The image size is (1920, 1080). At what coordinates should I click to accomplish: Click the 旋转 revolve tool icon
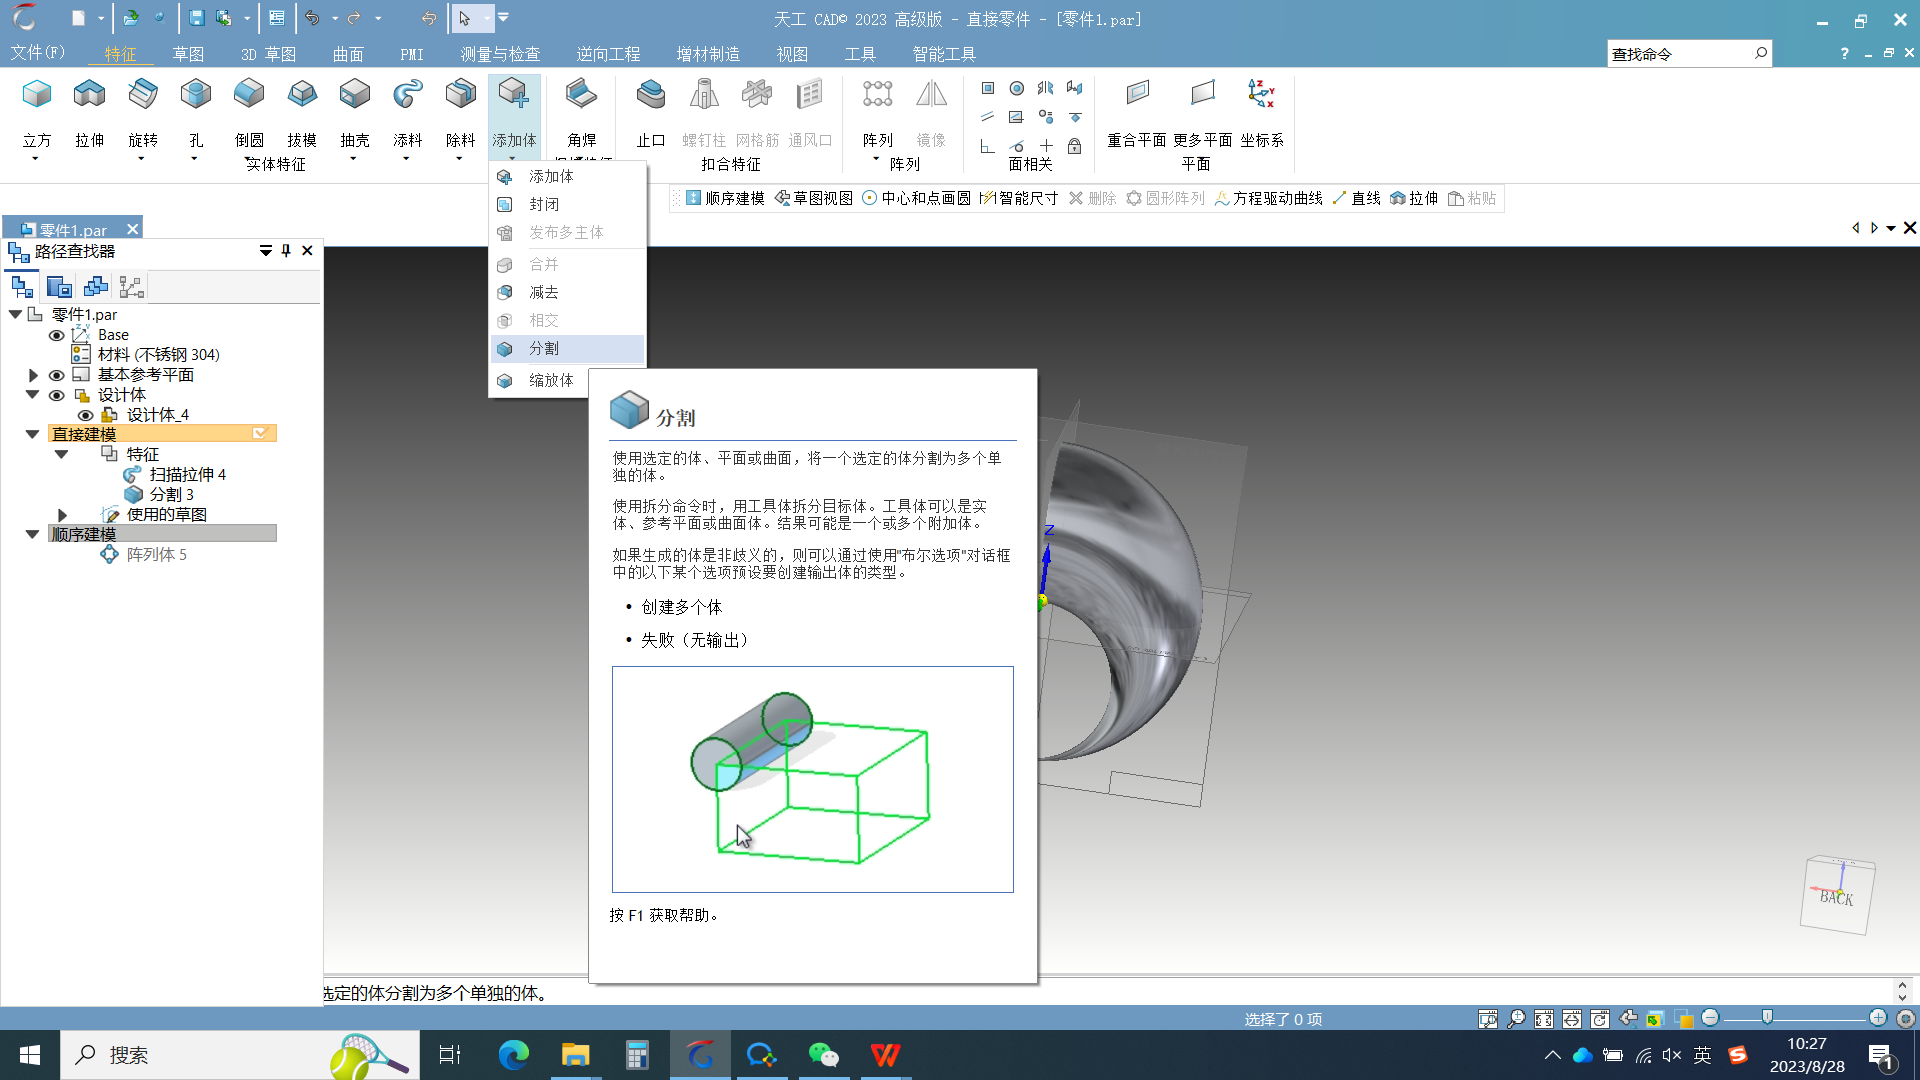(x=142, y=95)
